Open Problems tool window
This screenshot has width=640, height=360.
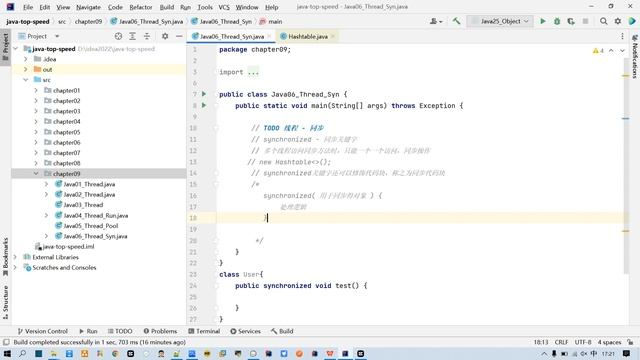[160, 331]
